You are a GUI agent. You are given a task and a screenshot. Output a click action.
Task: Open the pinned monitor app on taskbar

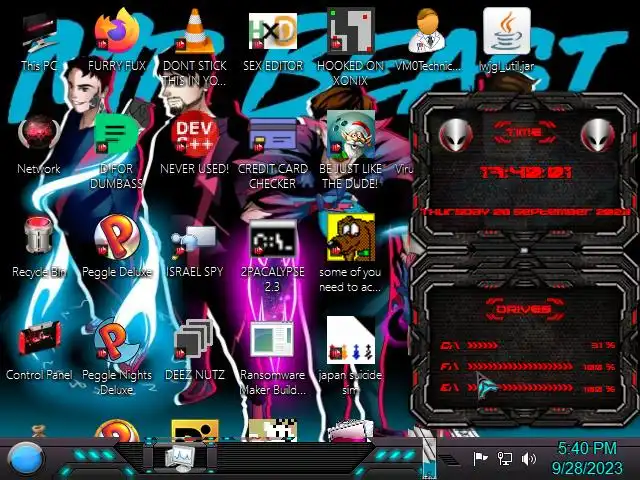coord(180,458)
